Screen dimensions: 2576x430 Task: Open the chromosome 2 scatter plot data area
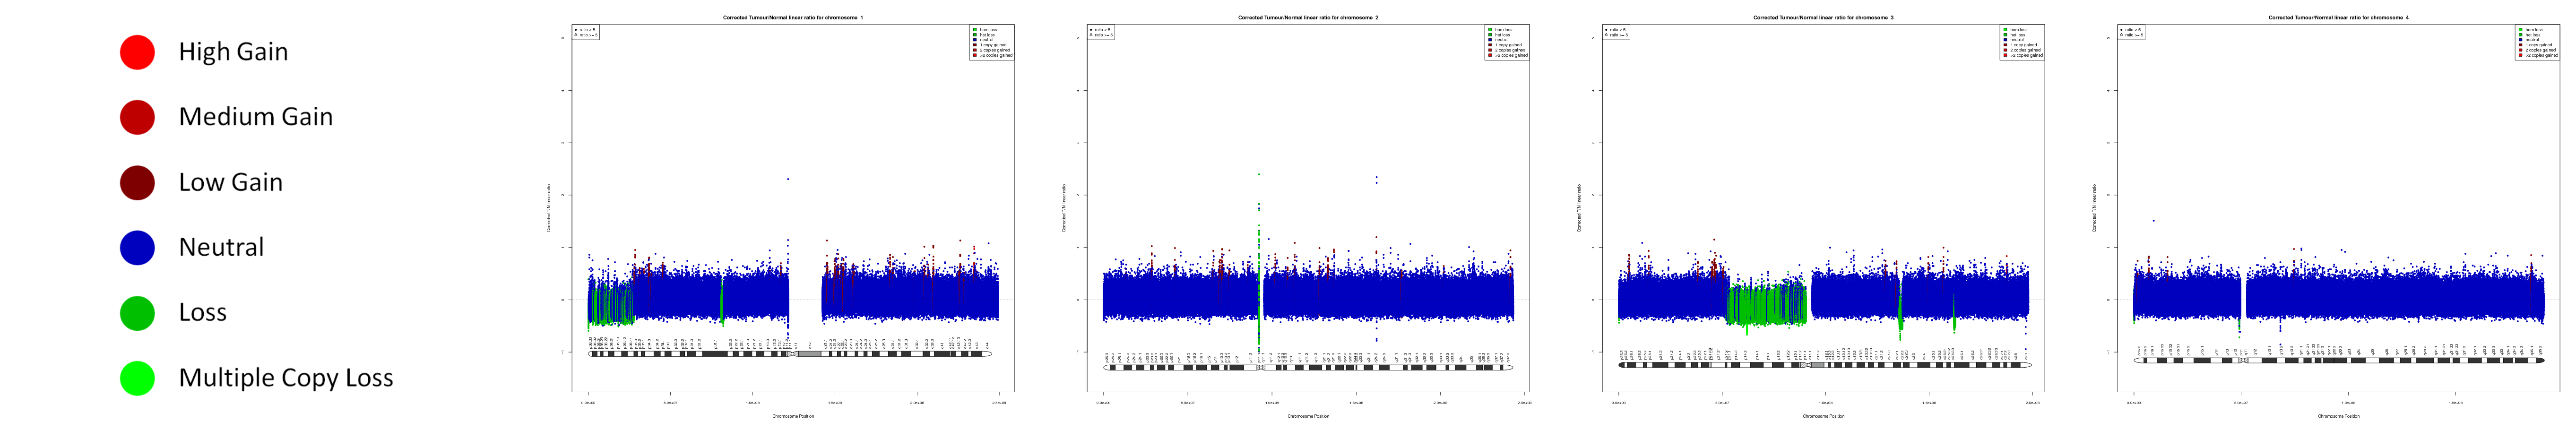1308,208
